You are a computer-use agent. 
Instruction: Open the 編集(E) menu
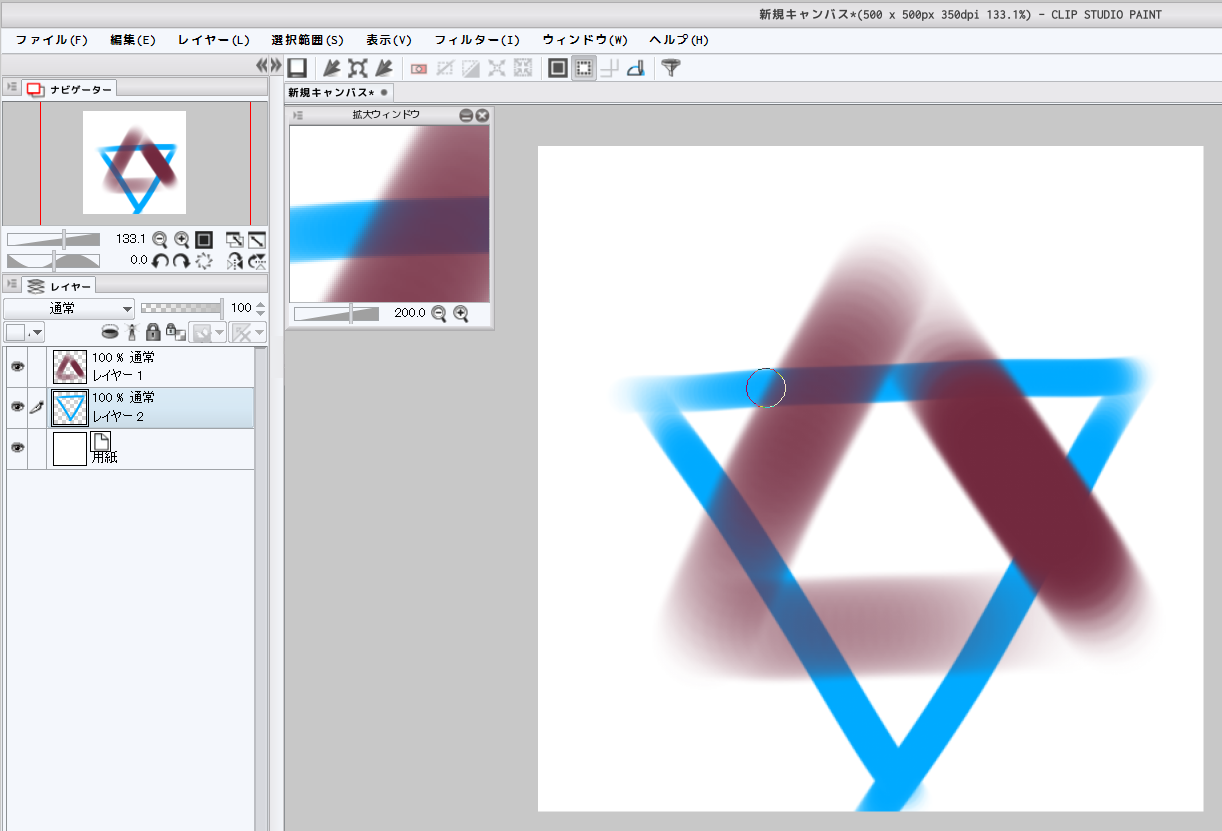[x=133, y=40]
